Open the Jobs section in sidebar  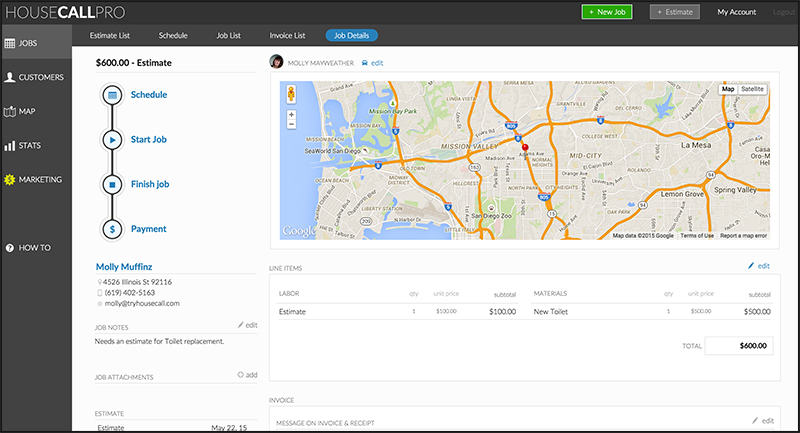point(36,43)
